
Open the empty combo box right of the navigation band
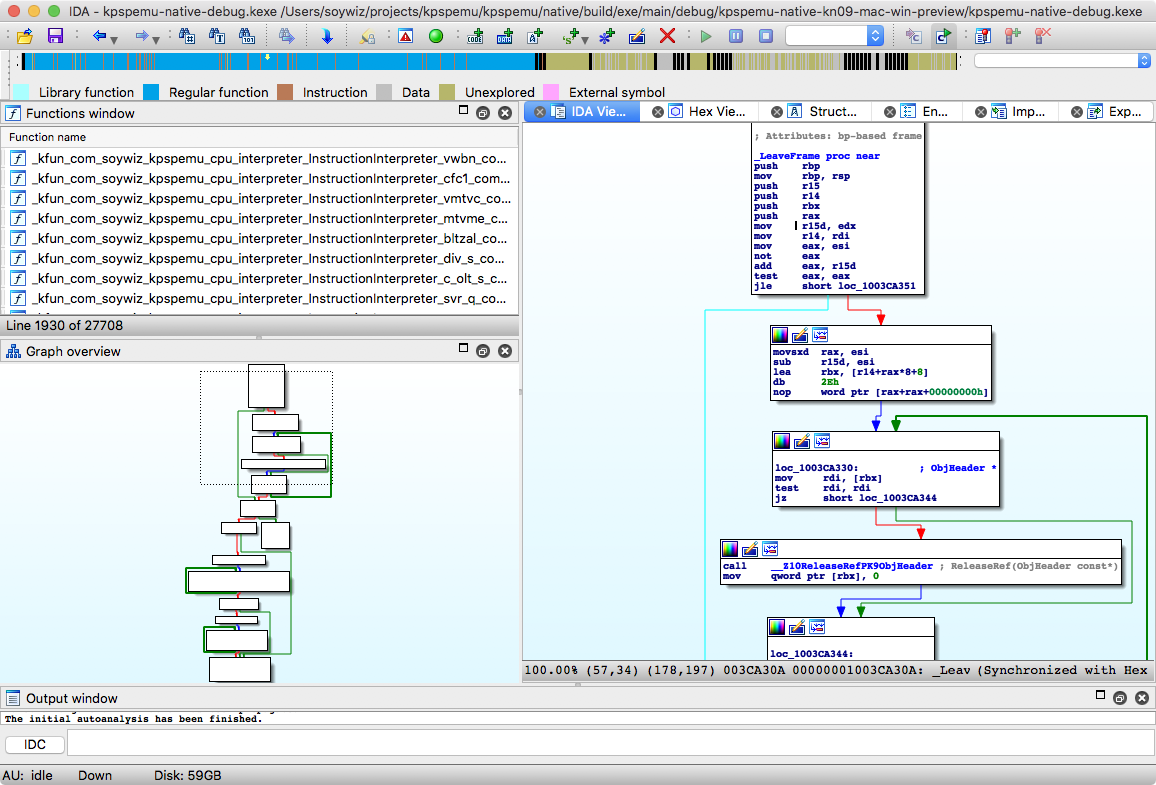pos(1144,61)
